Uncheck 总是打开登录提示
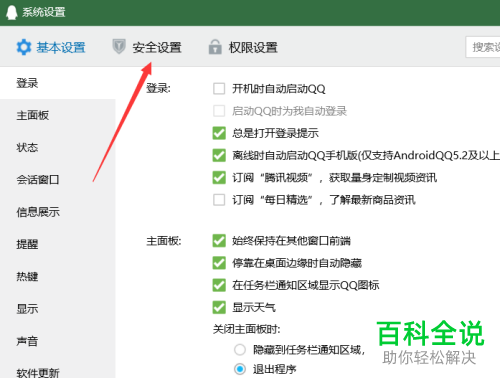This screenshot has height=378, width=500. click(x=219, y=133)
